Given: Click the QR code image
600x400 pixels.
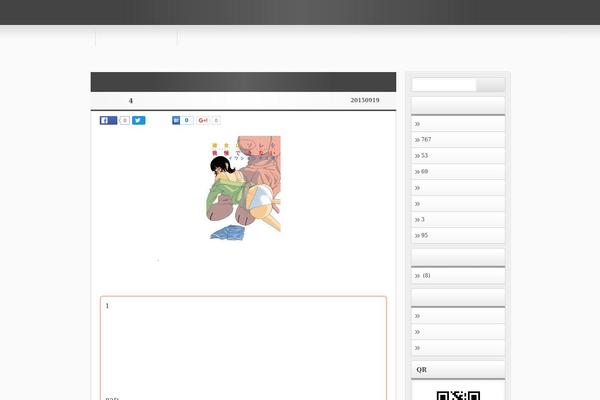Looking at the screenshot, I should click(x=458, y=395).
